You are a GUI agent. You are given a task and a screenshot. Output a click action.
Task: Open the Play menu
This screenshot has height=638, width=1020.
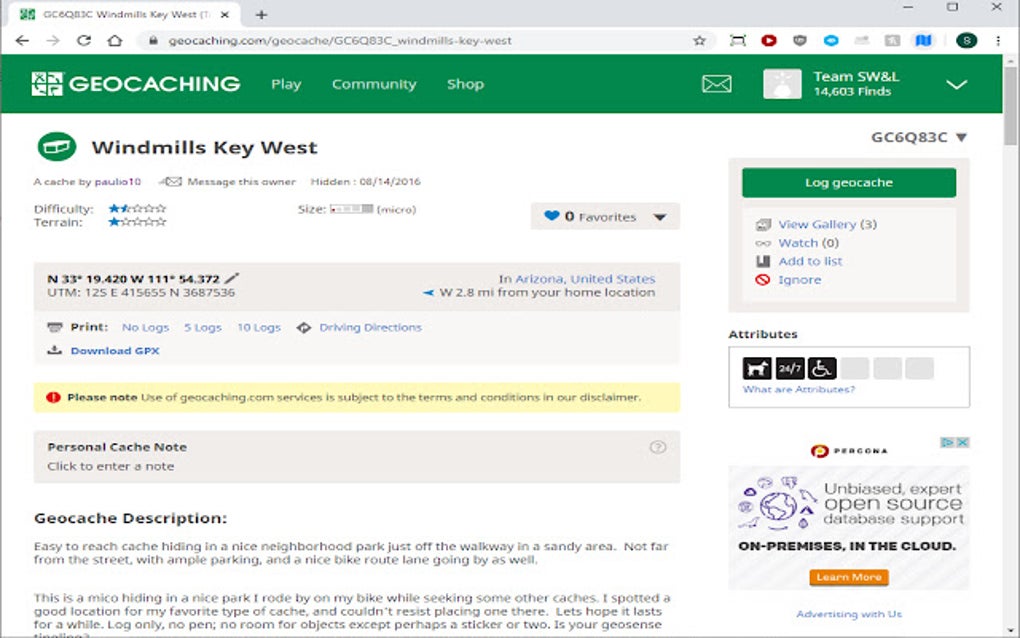286,84
